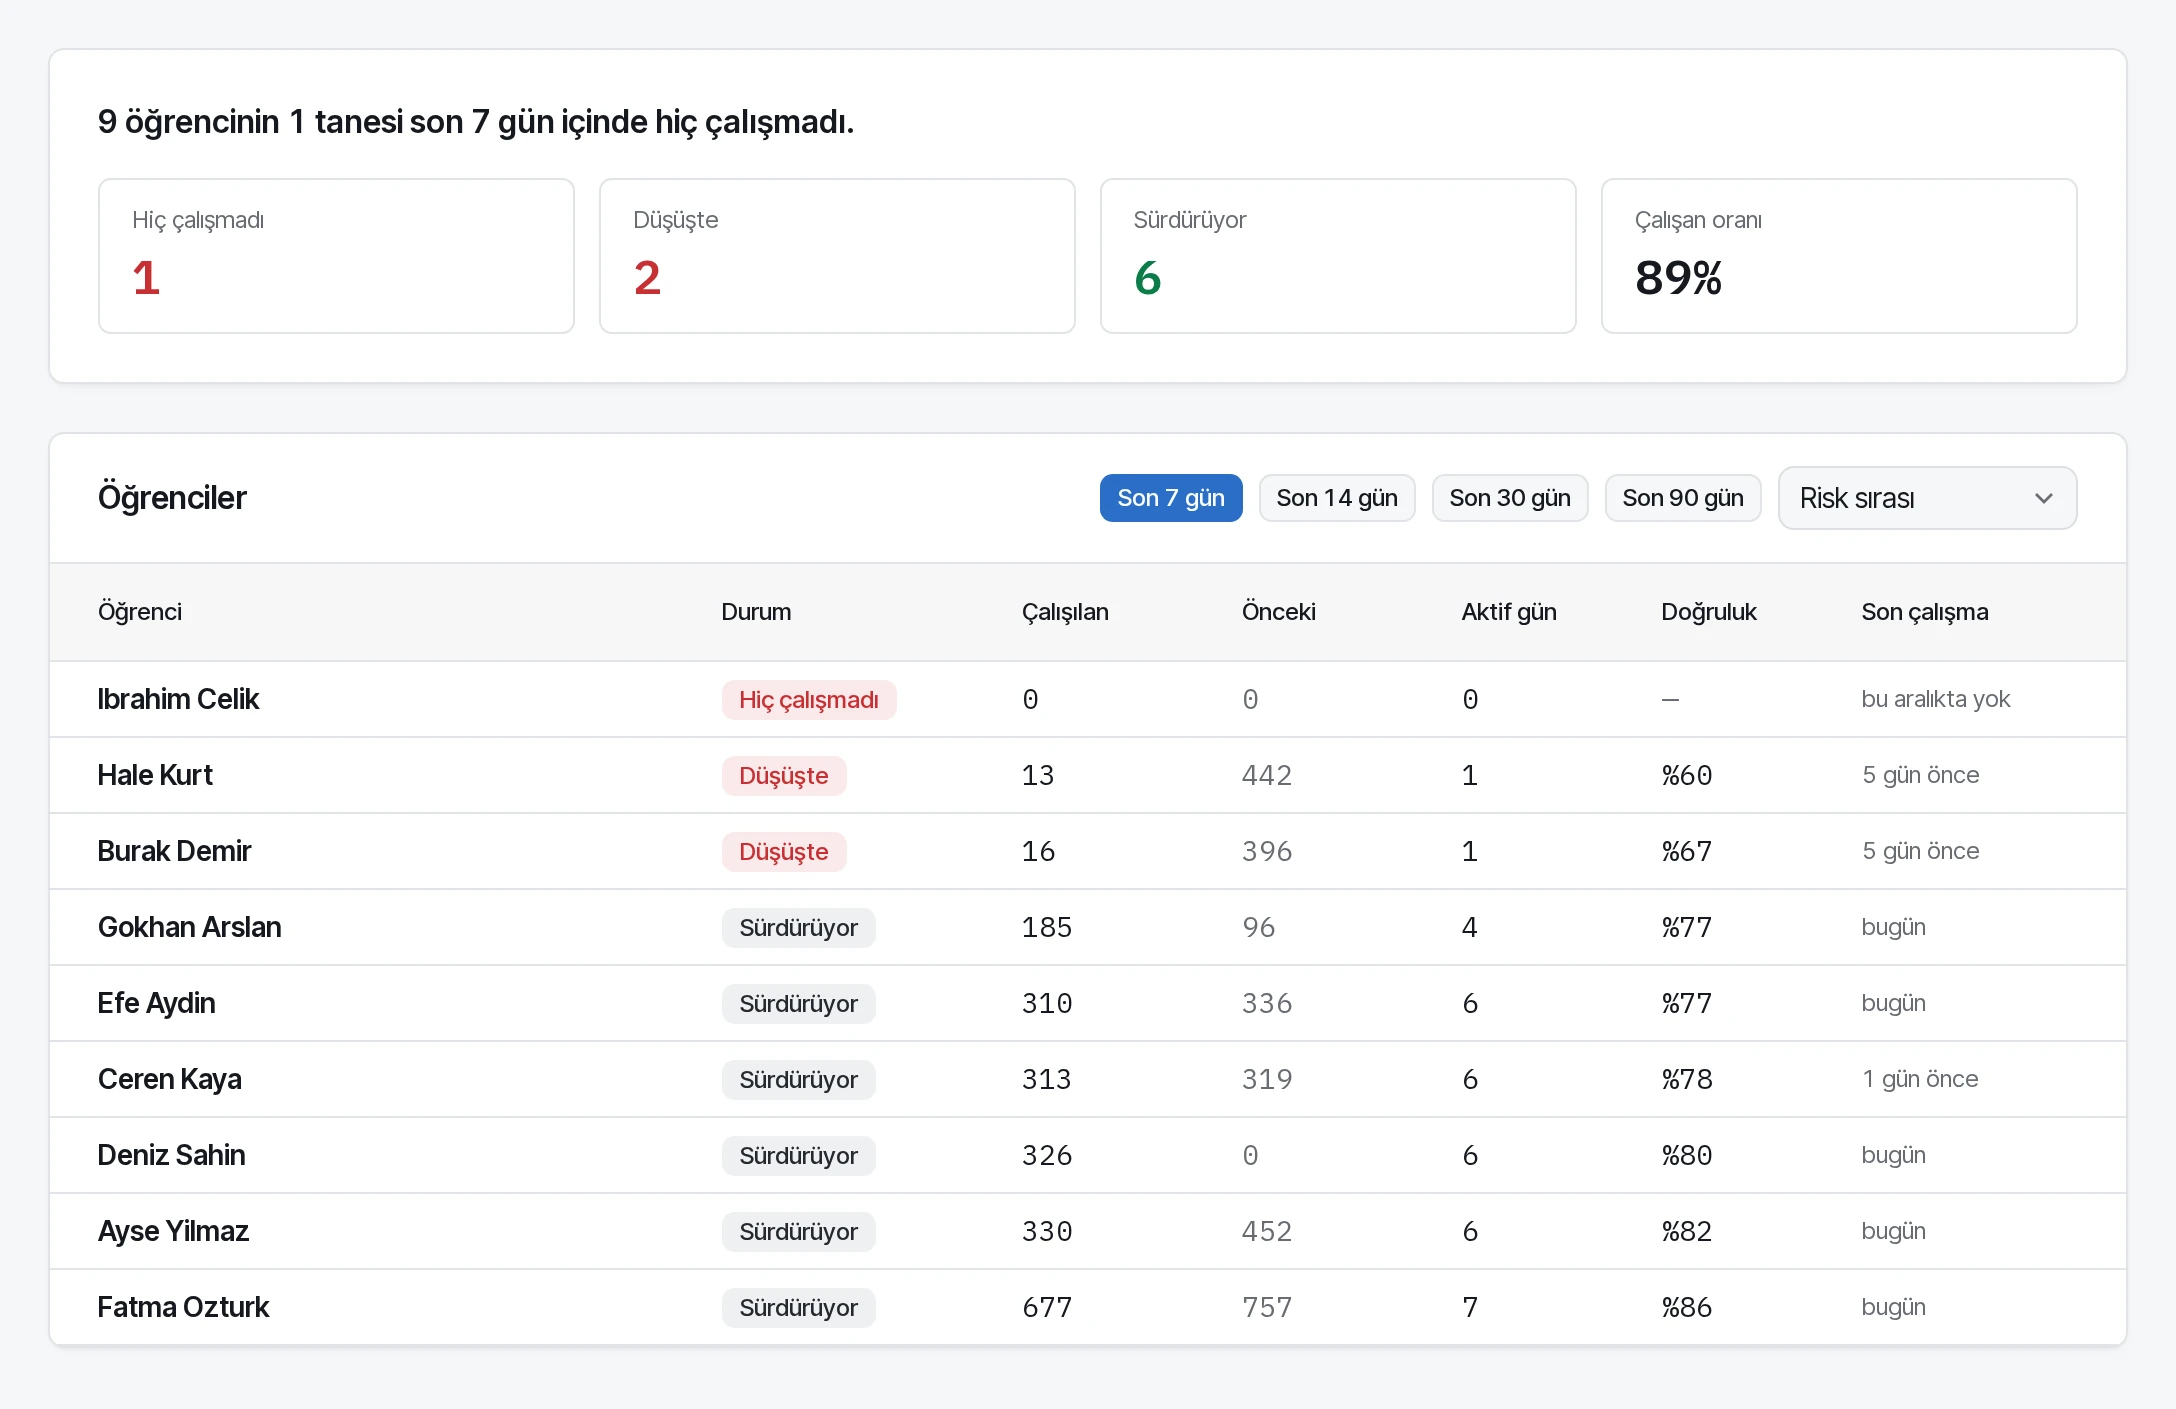This screenshot has width=2176, height=1409.
Task: Click the 677 studied value
Action: pos(1047,1307)
